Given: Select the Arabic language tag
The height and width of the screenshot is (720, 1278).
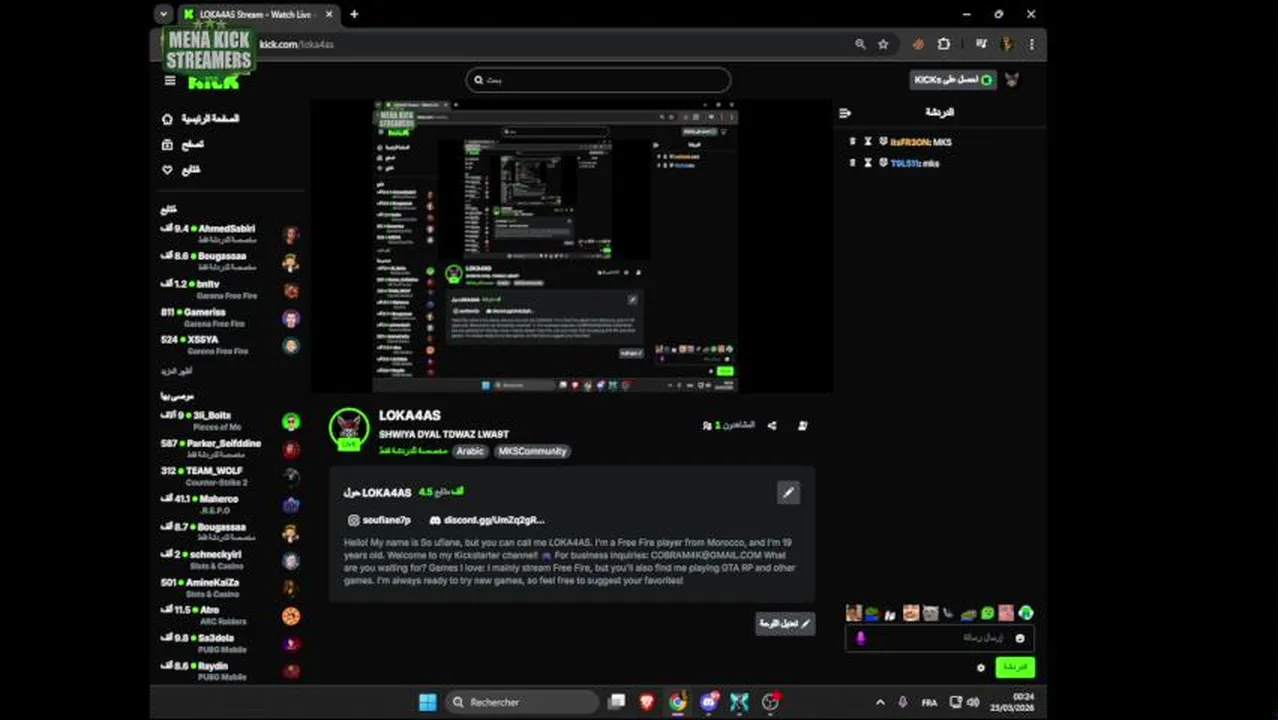Looking at the screenshot, I should tap(470, 451).
